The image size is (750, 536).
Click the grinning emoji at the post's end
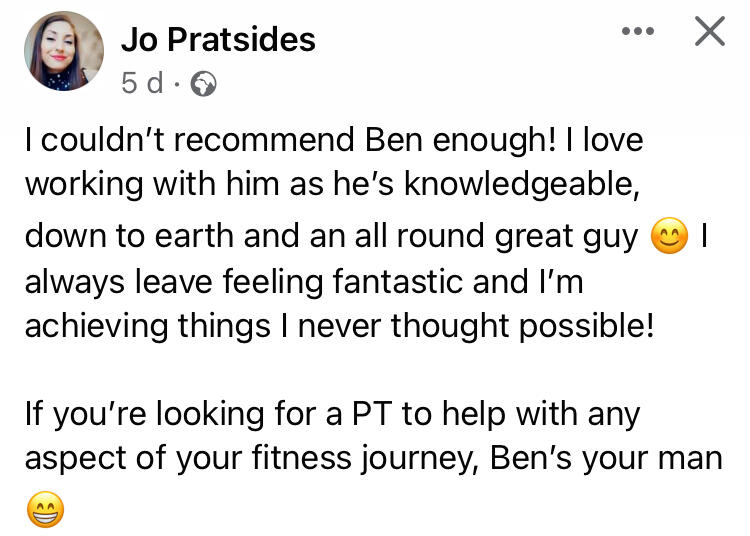pyautogui.click(x=45, y=509)
